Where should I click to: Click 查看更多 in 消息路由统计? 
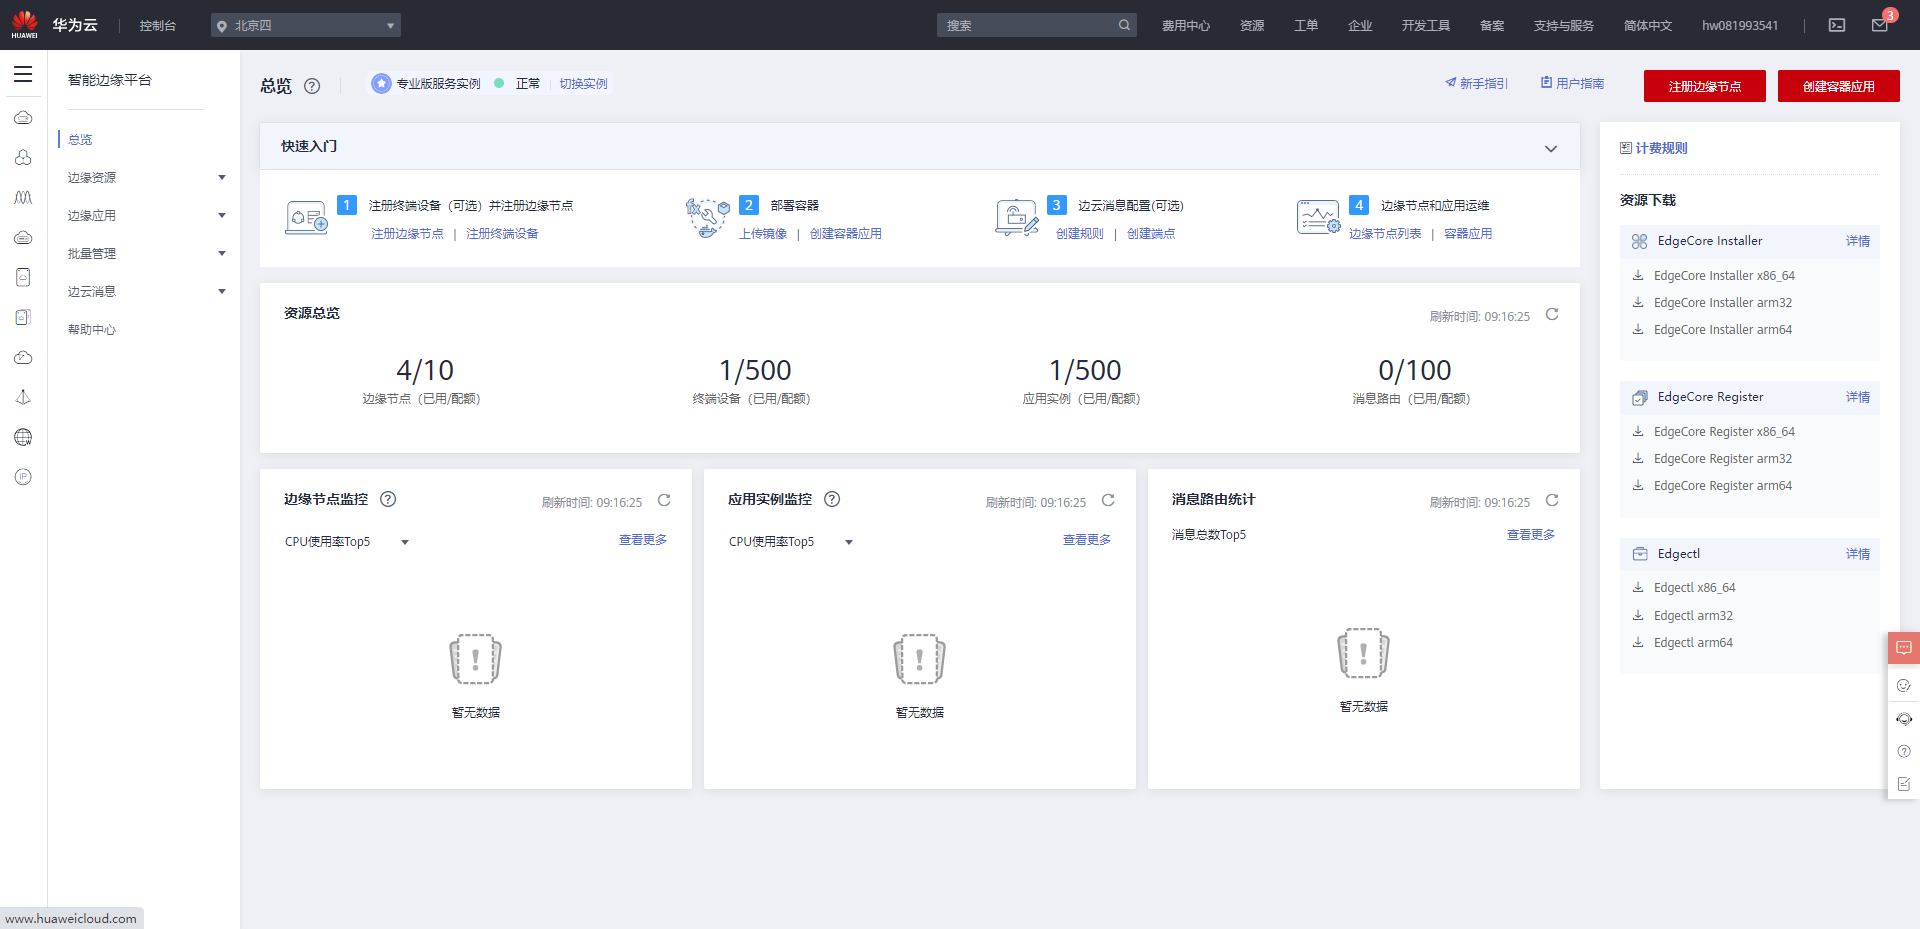1531,535
